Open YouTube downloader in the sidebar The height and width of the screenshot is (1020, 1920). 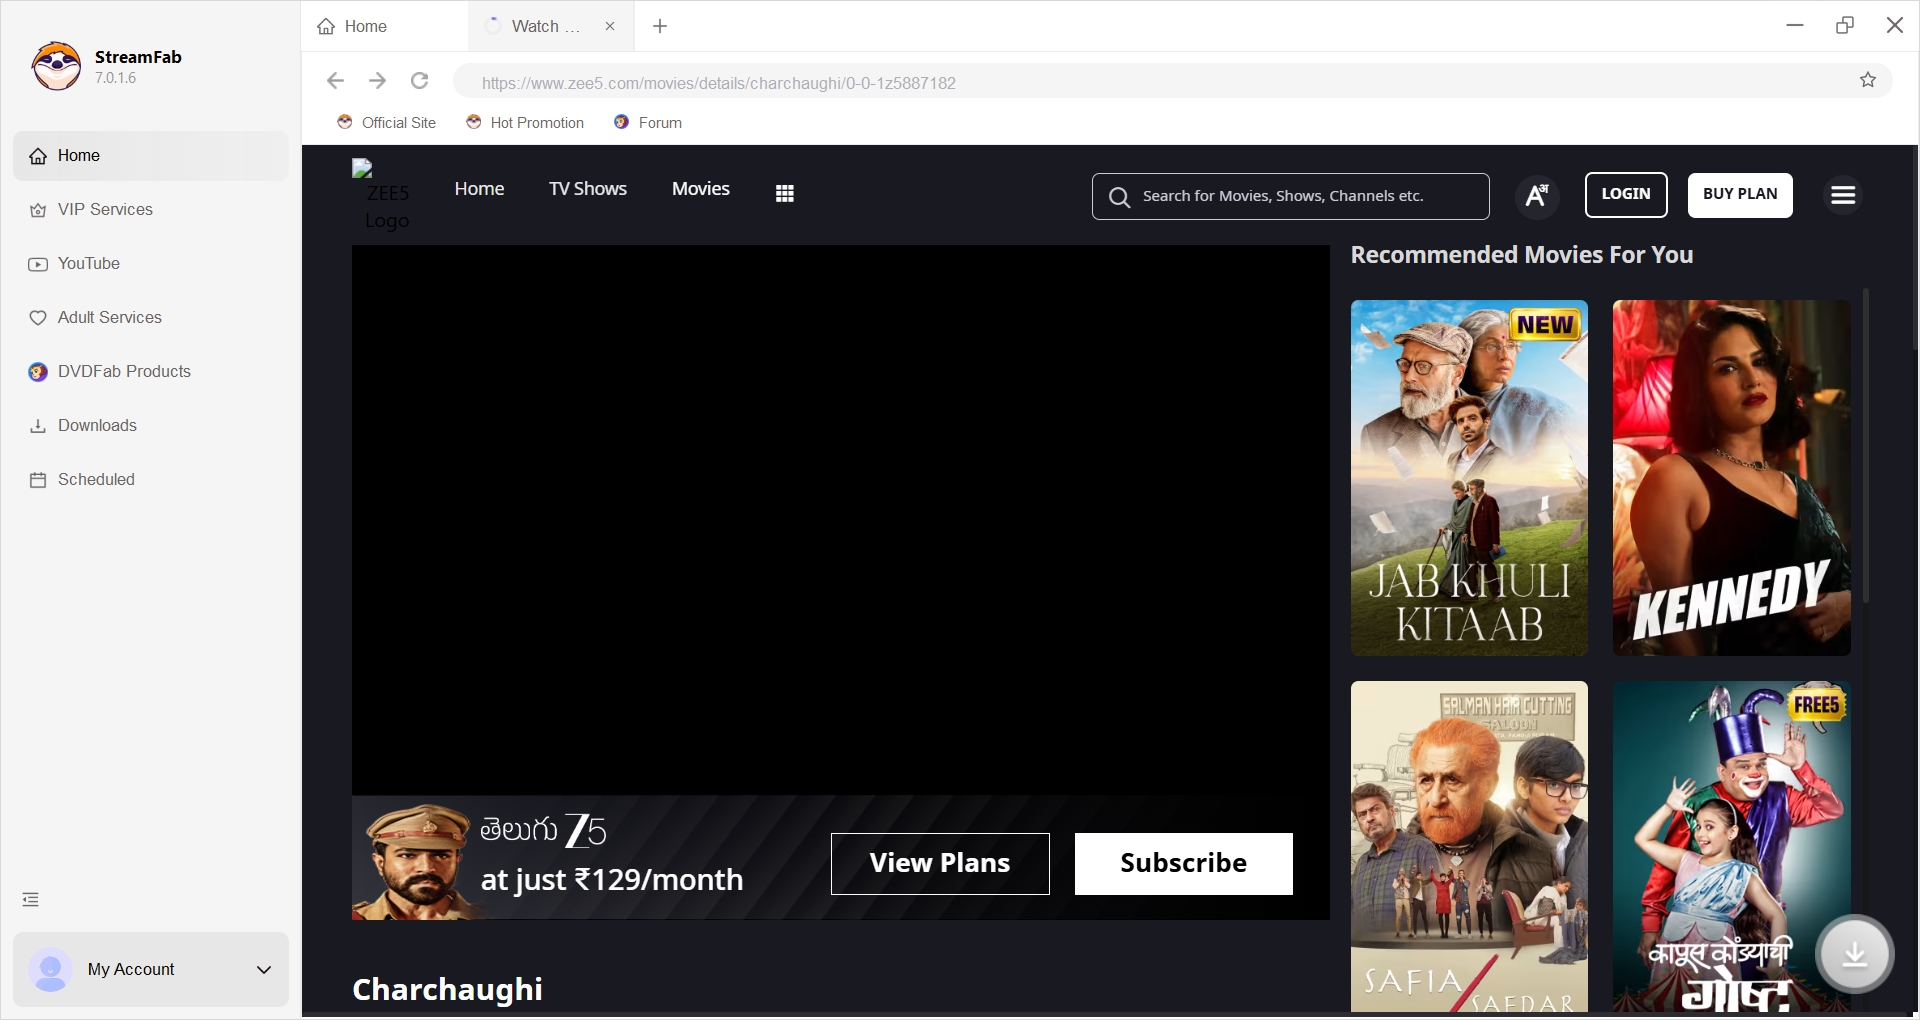[88, 263]
